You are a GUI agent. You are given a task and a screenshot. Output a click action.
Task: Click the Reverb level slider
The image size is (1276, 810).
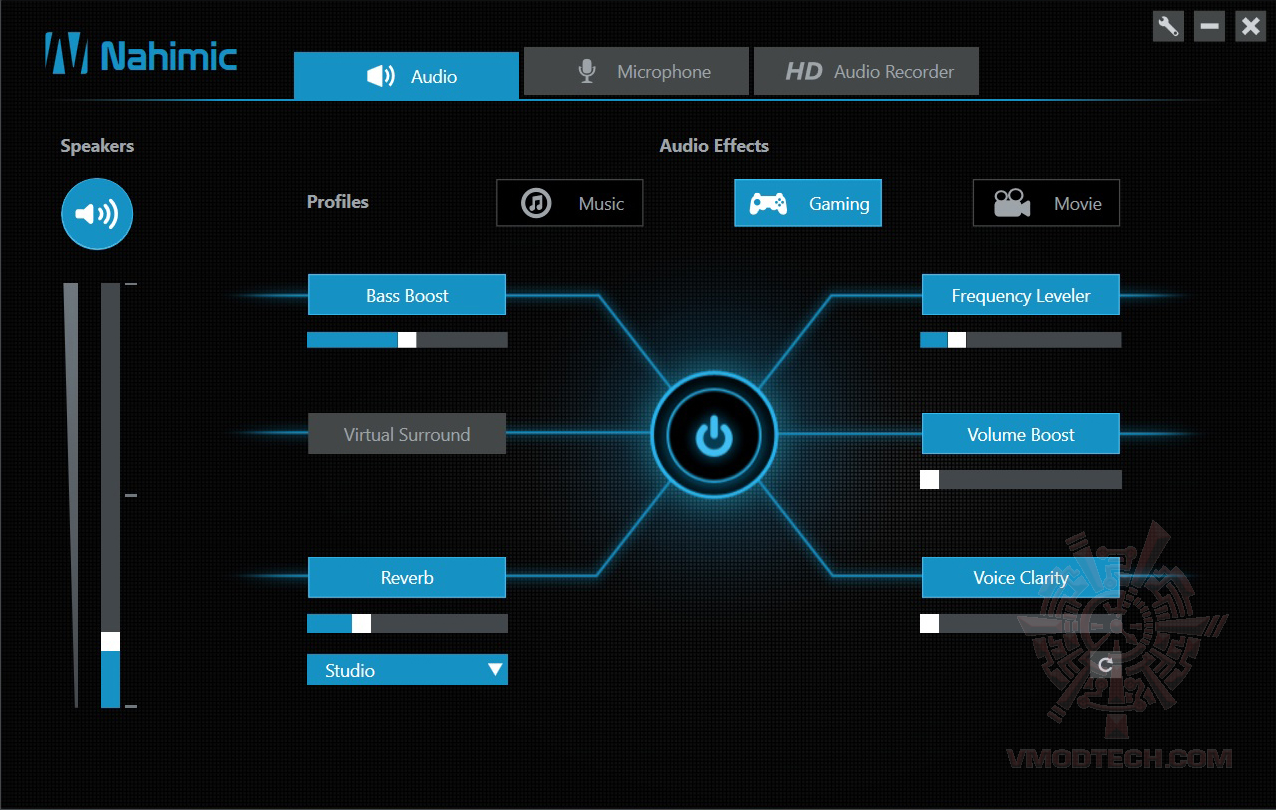click(x=407, y=624)
